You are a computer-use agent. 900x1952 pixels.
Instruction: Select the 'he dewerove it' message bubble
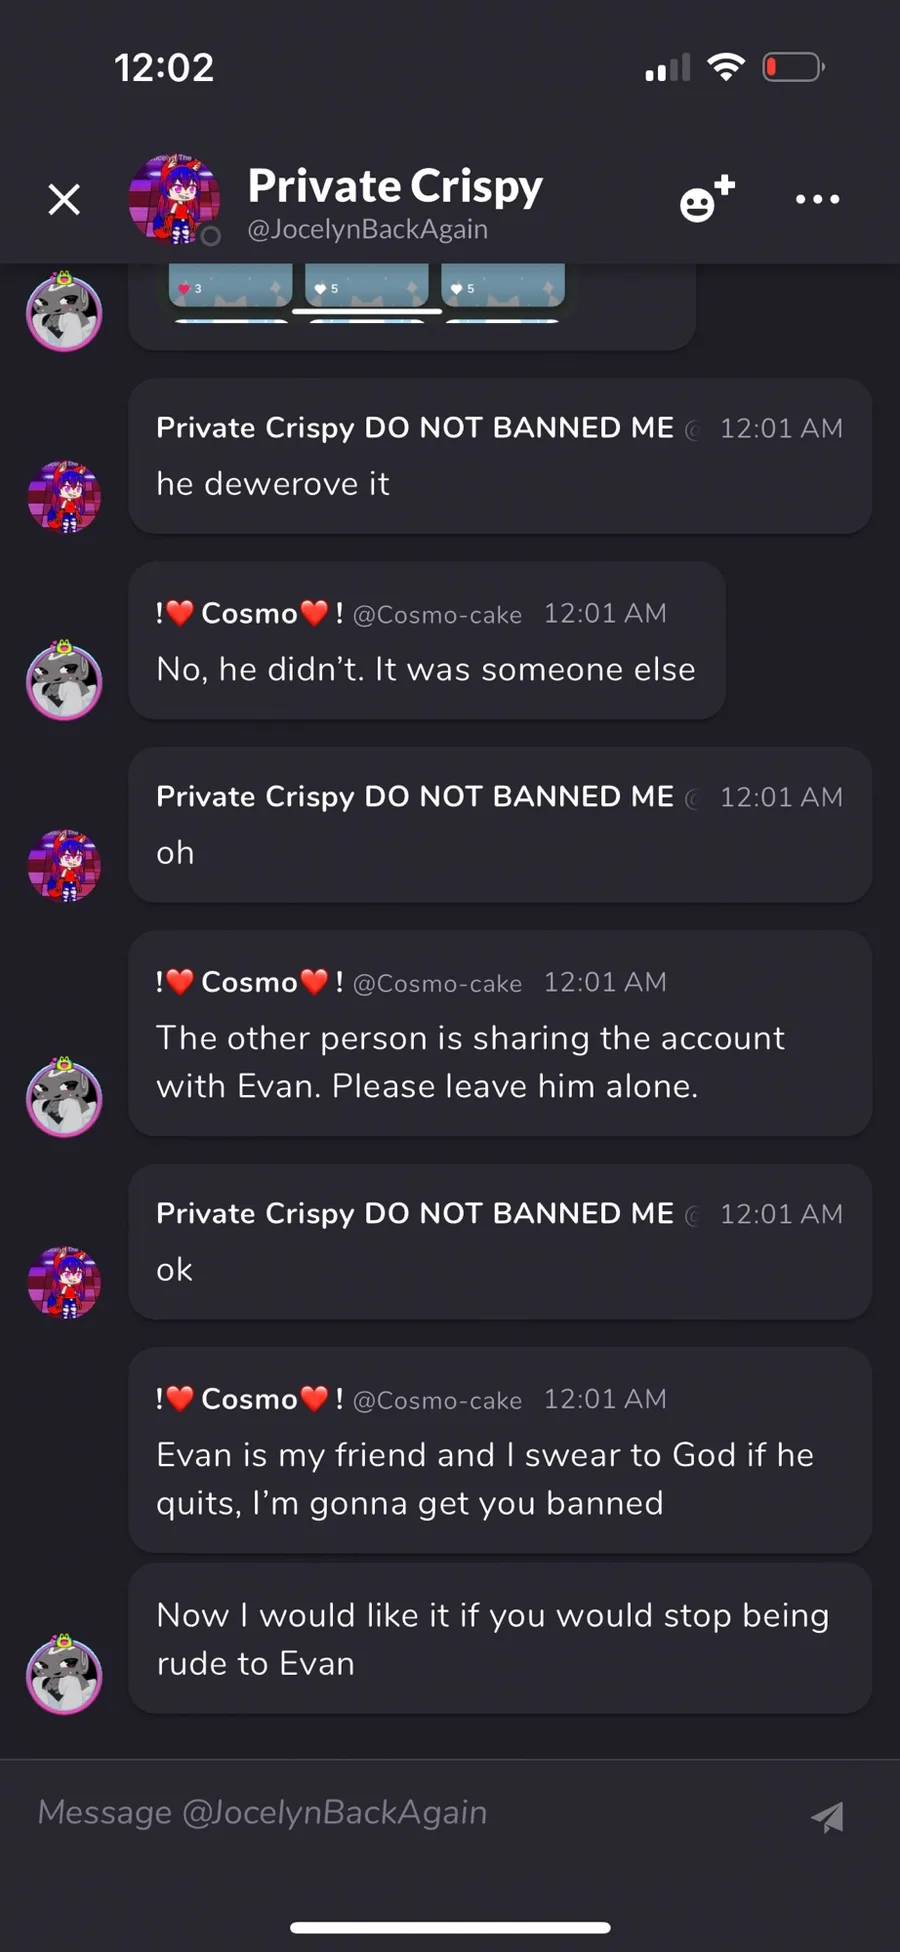click(500, 456)
